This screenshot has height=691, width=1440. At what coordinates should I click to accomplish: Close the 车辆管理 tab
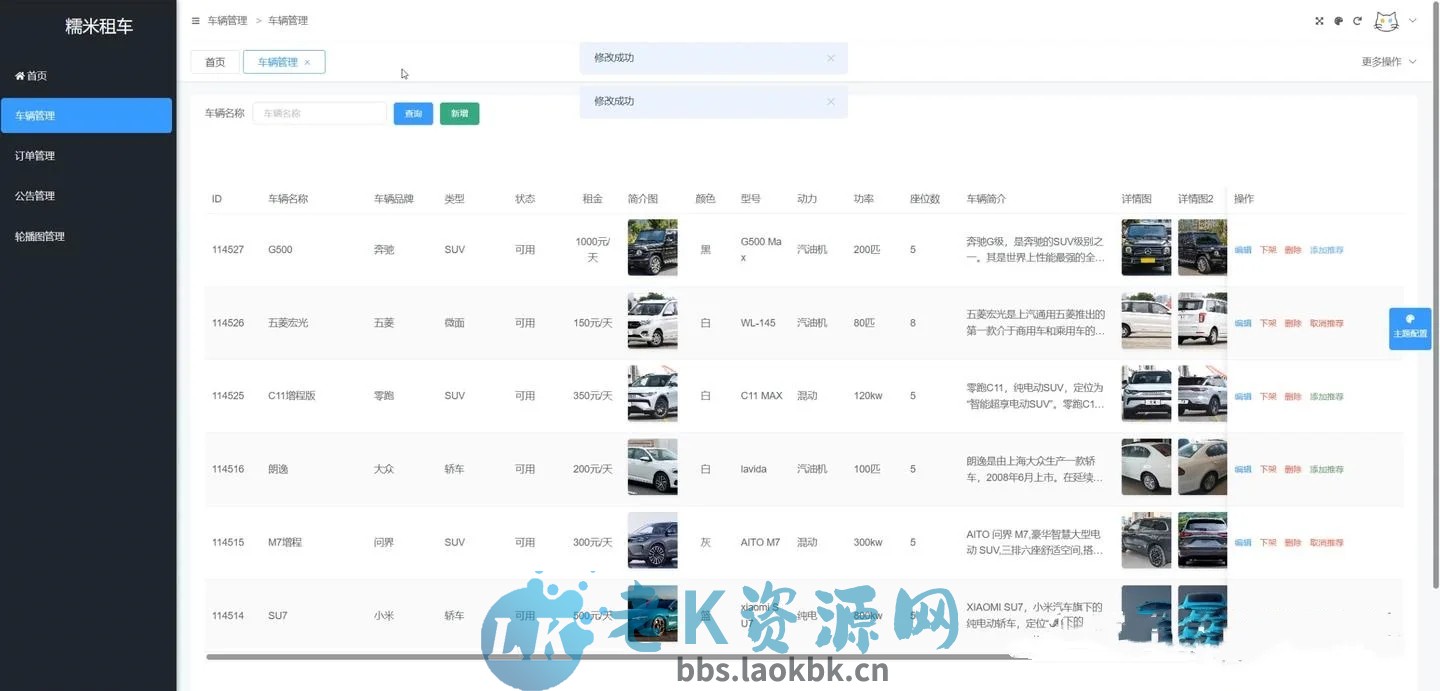(307, 62)
